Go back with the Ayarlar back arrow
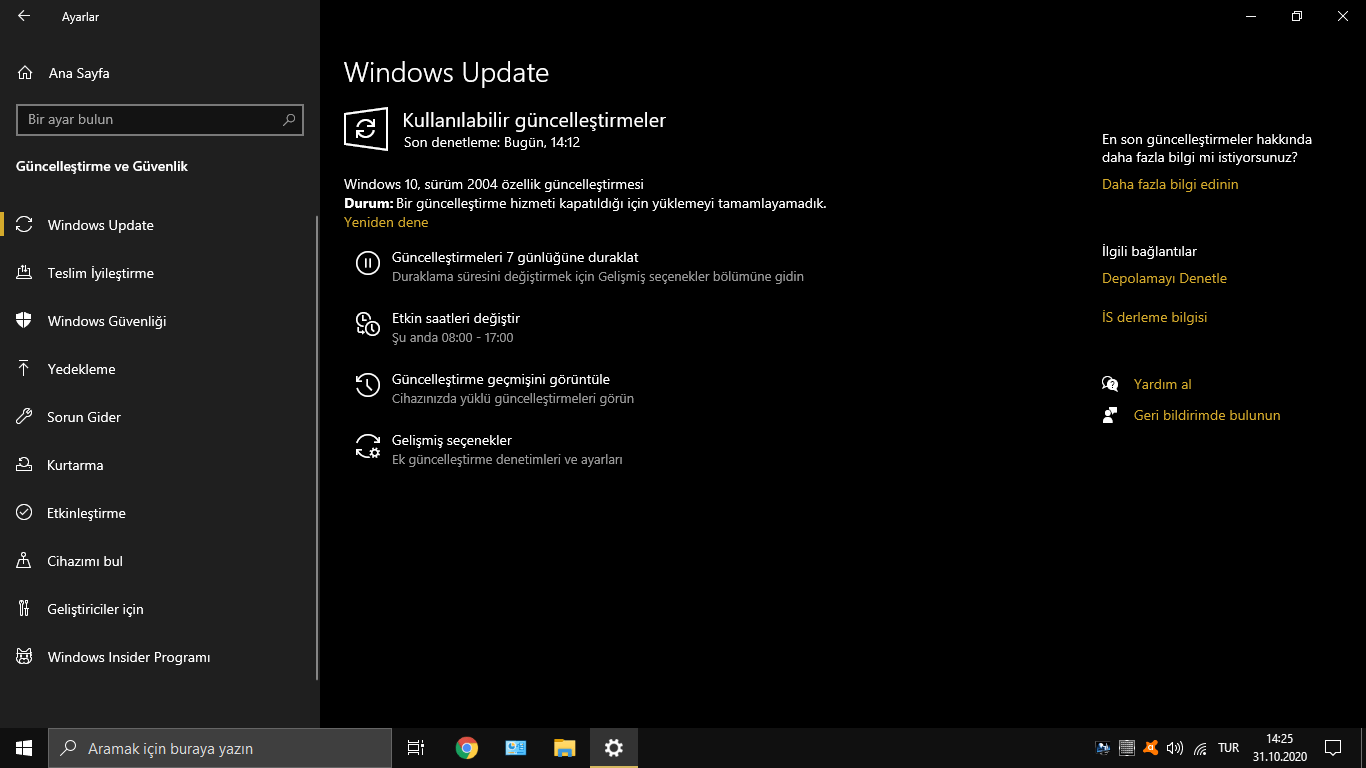The image size is (1366, 768). (x=24, y=16)
